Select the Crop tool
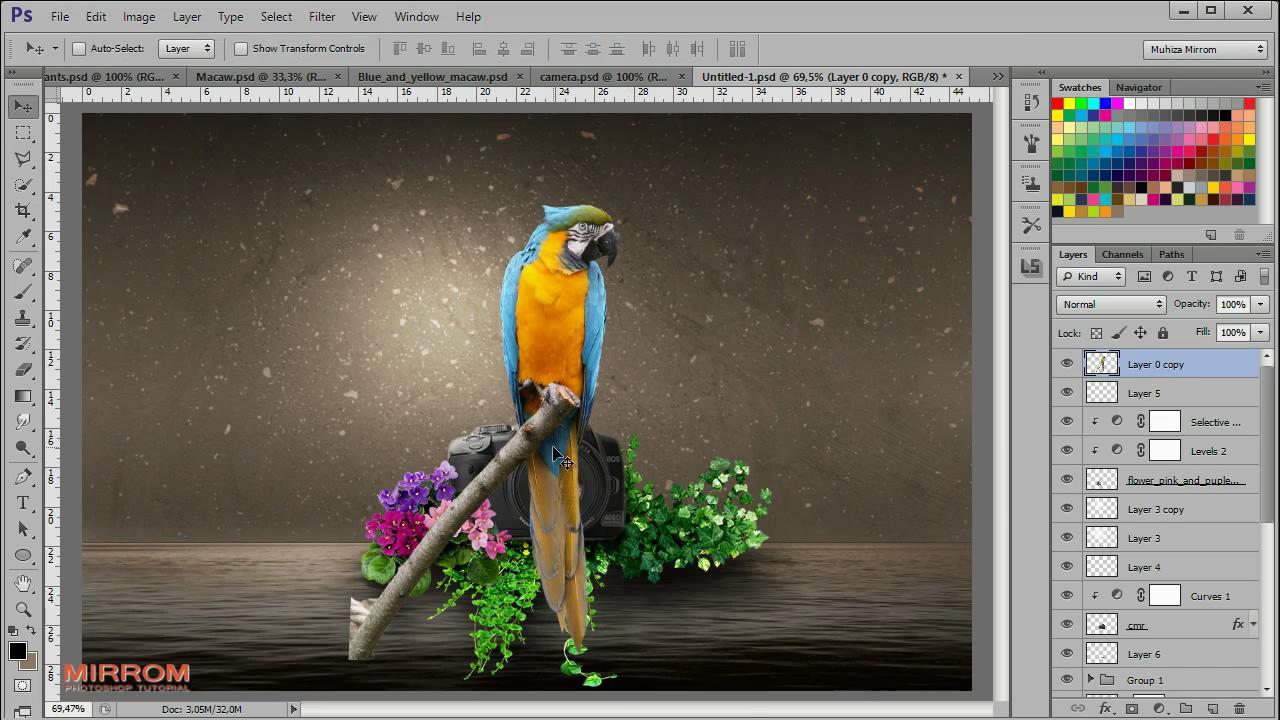The image size is (1280, 720). [x=23, y=210]
